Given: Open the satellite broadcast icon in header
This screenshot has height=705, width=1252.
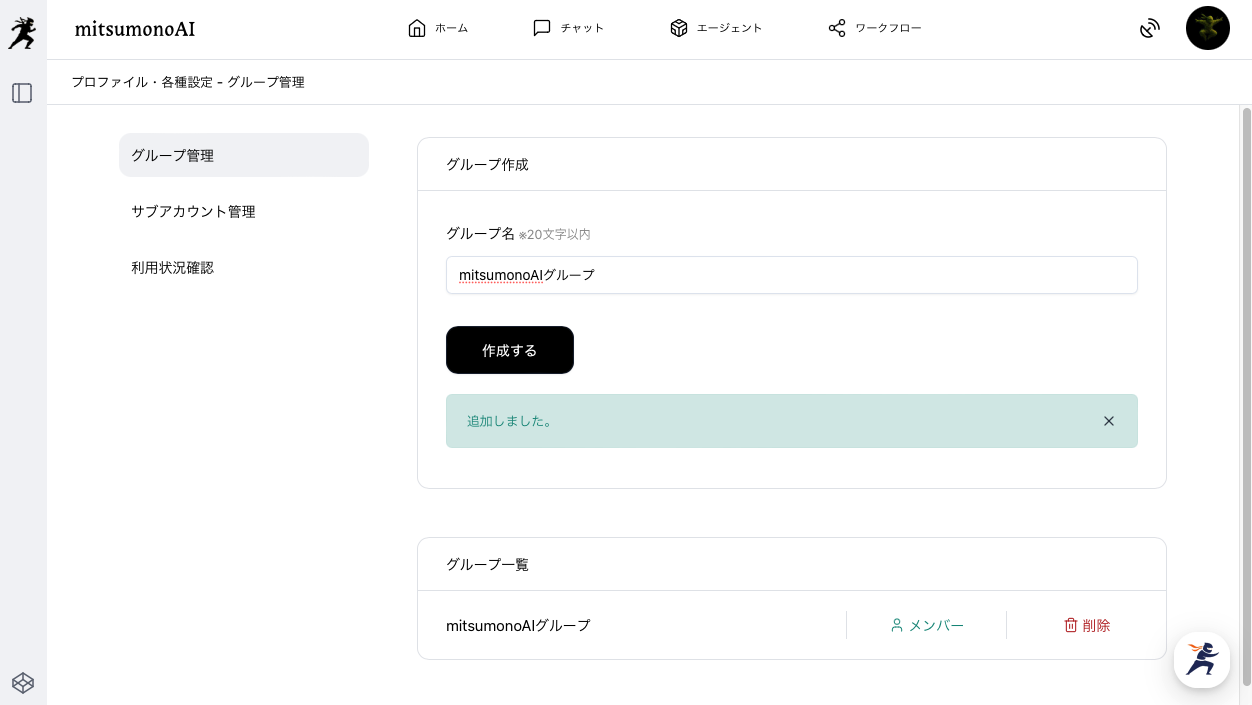Looking at the screenshot, I should (1150, 29).
